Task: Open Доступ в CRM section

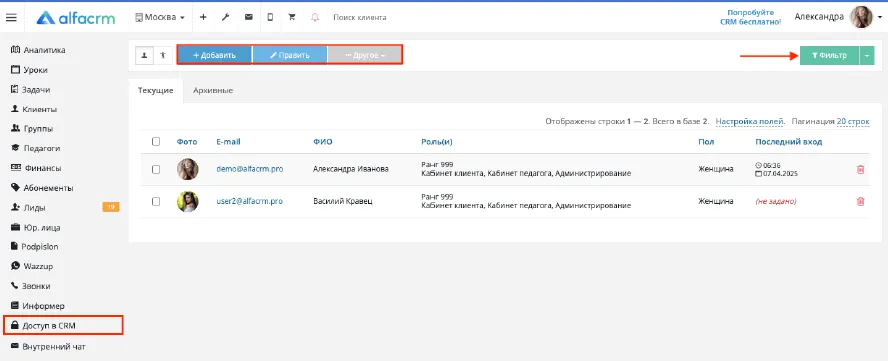Action: [63, 326]
